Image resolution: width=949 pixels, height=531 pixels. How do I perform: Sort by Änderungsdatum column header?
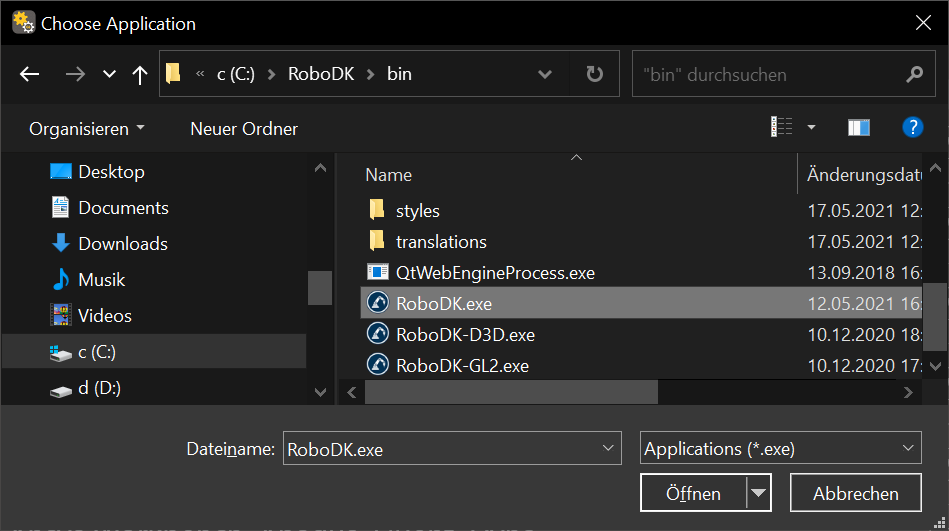click(864, 175)
